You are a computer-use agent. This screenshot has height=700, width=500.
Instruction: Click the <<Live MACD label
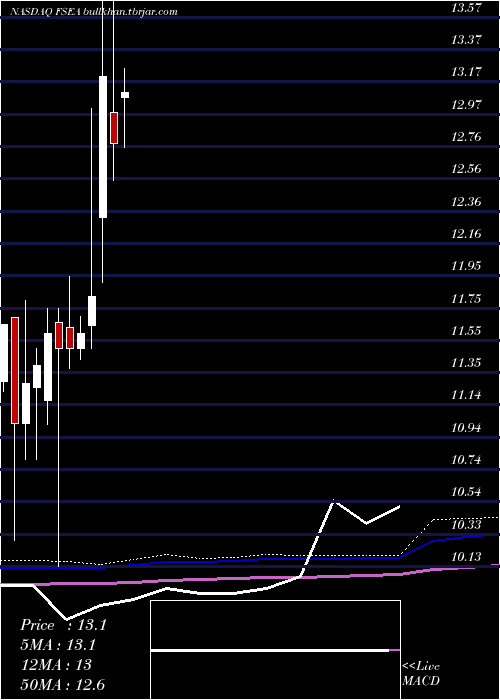421,673
